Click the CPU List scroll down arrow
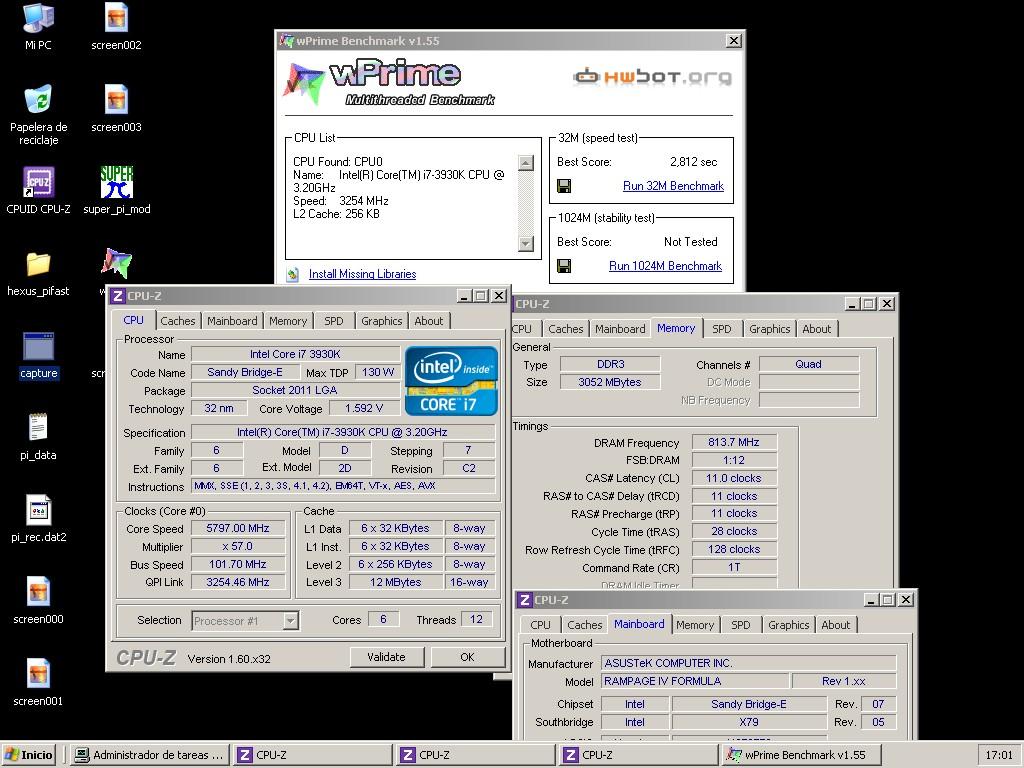Image resolution: width=1024 pixels, height=768 pixels. [526, 244]
